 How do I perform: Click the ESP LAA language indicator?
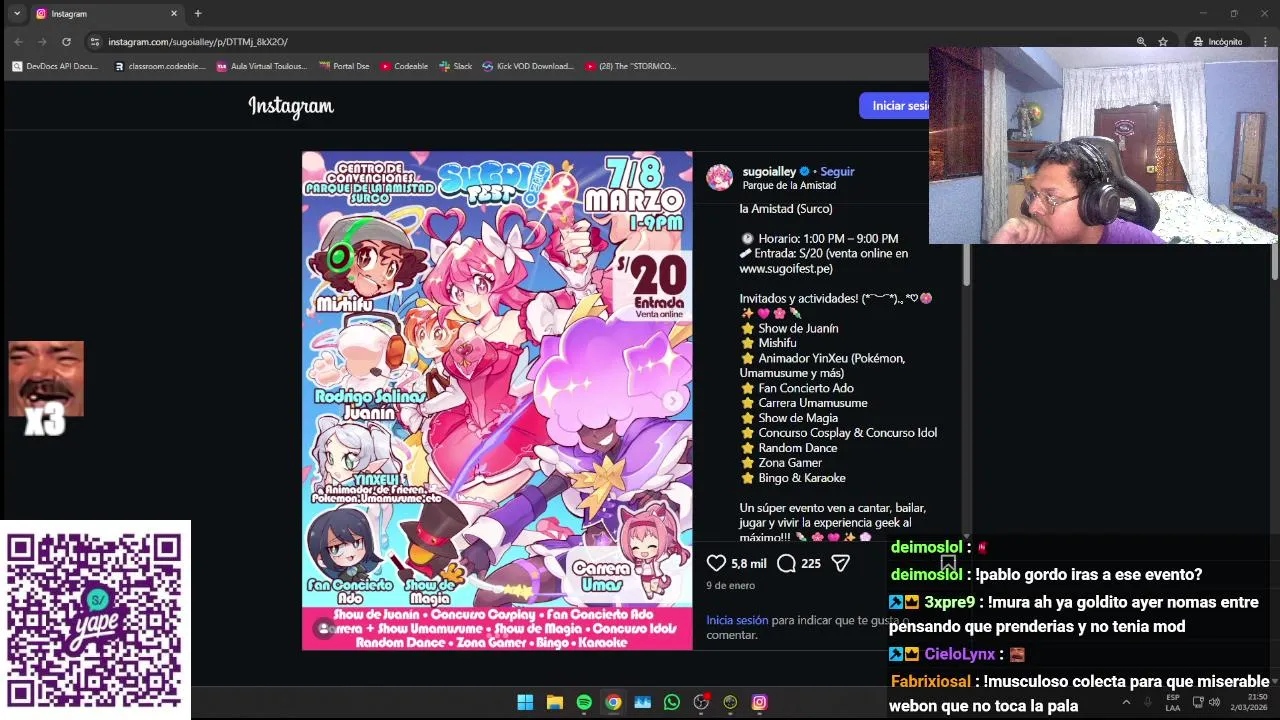(1173, 702)
